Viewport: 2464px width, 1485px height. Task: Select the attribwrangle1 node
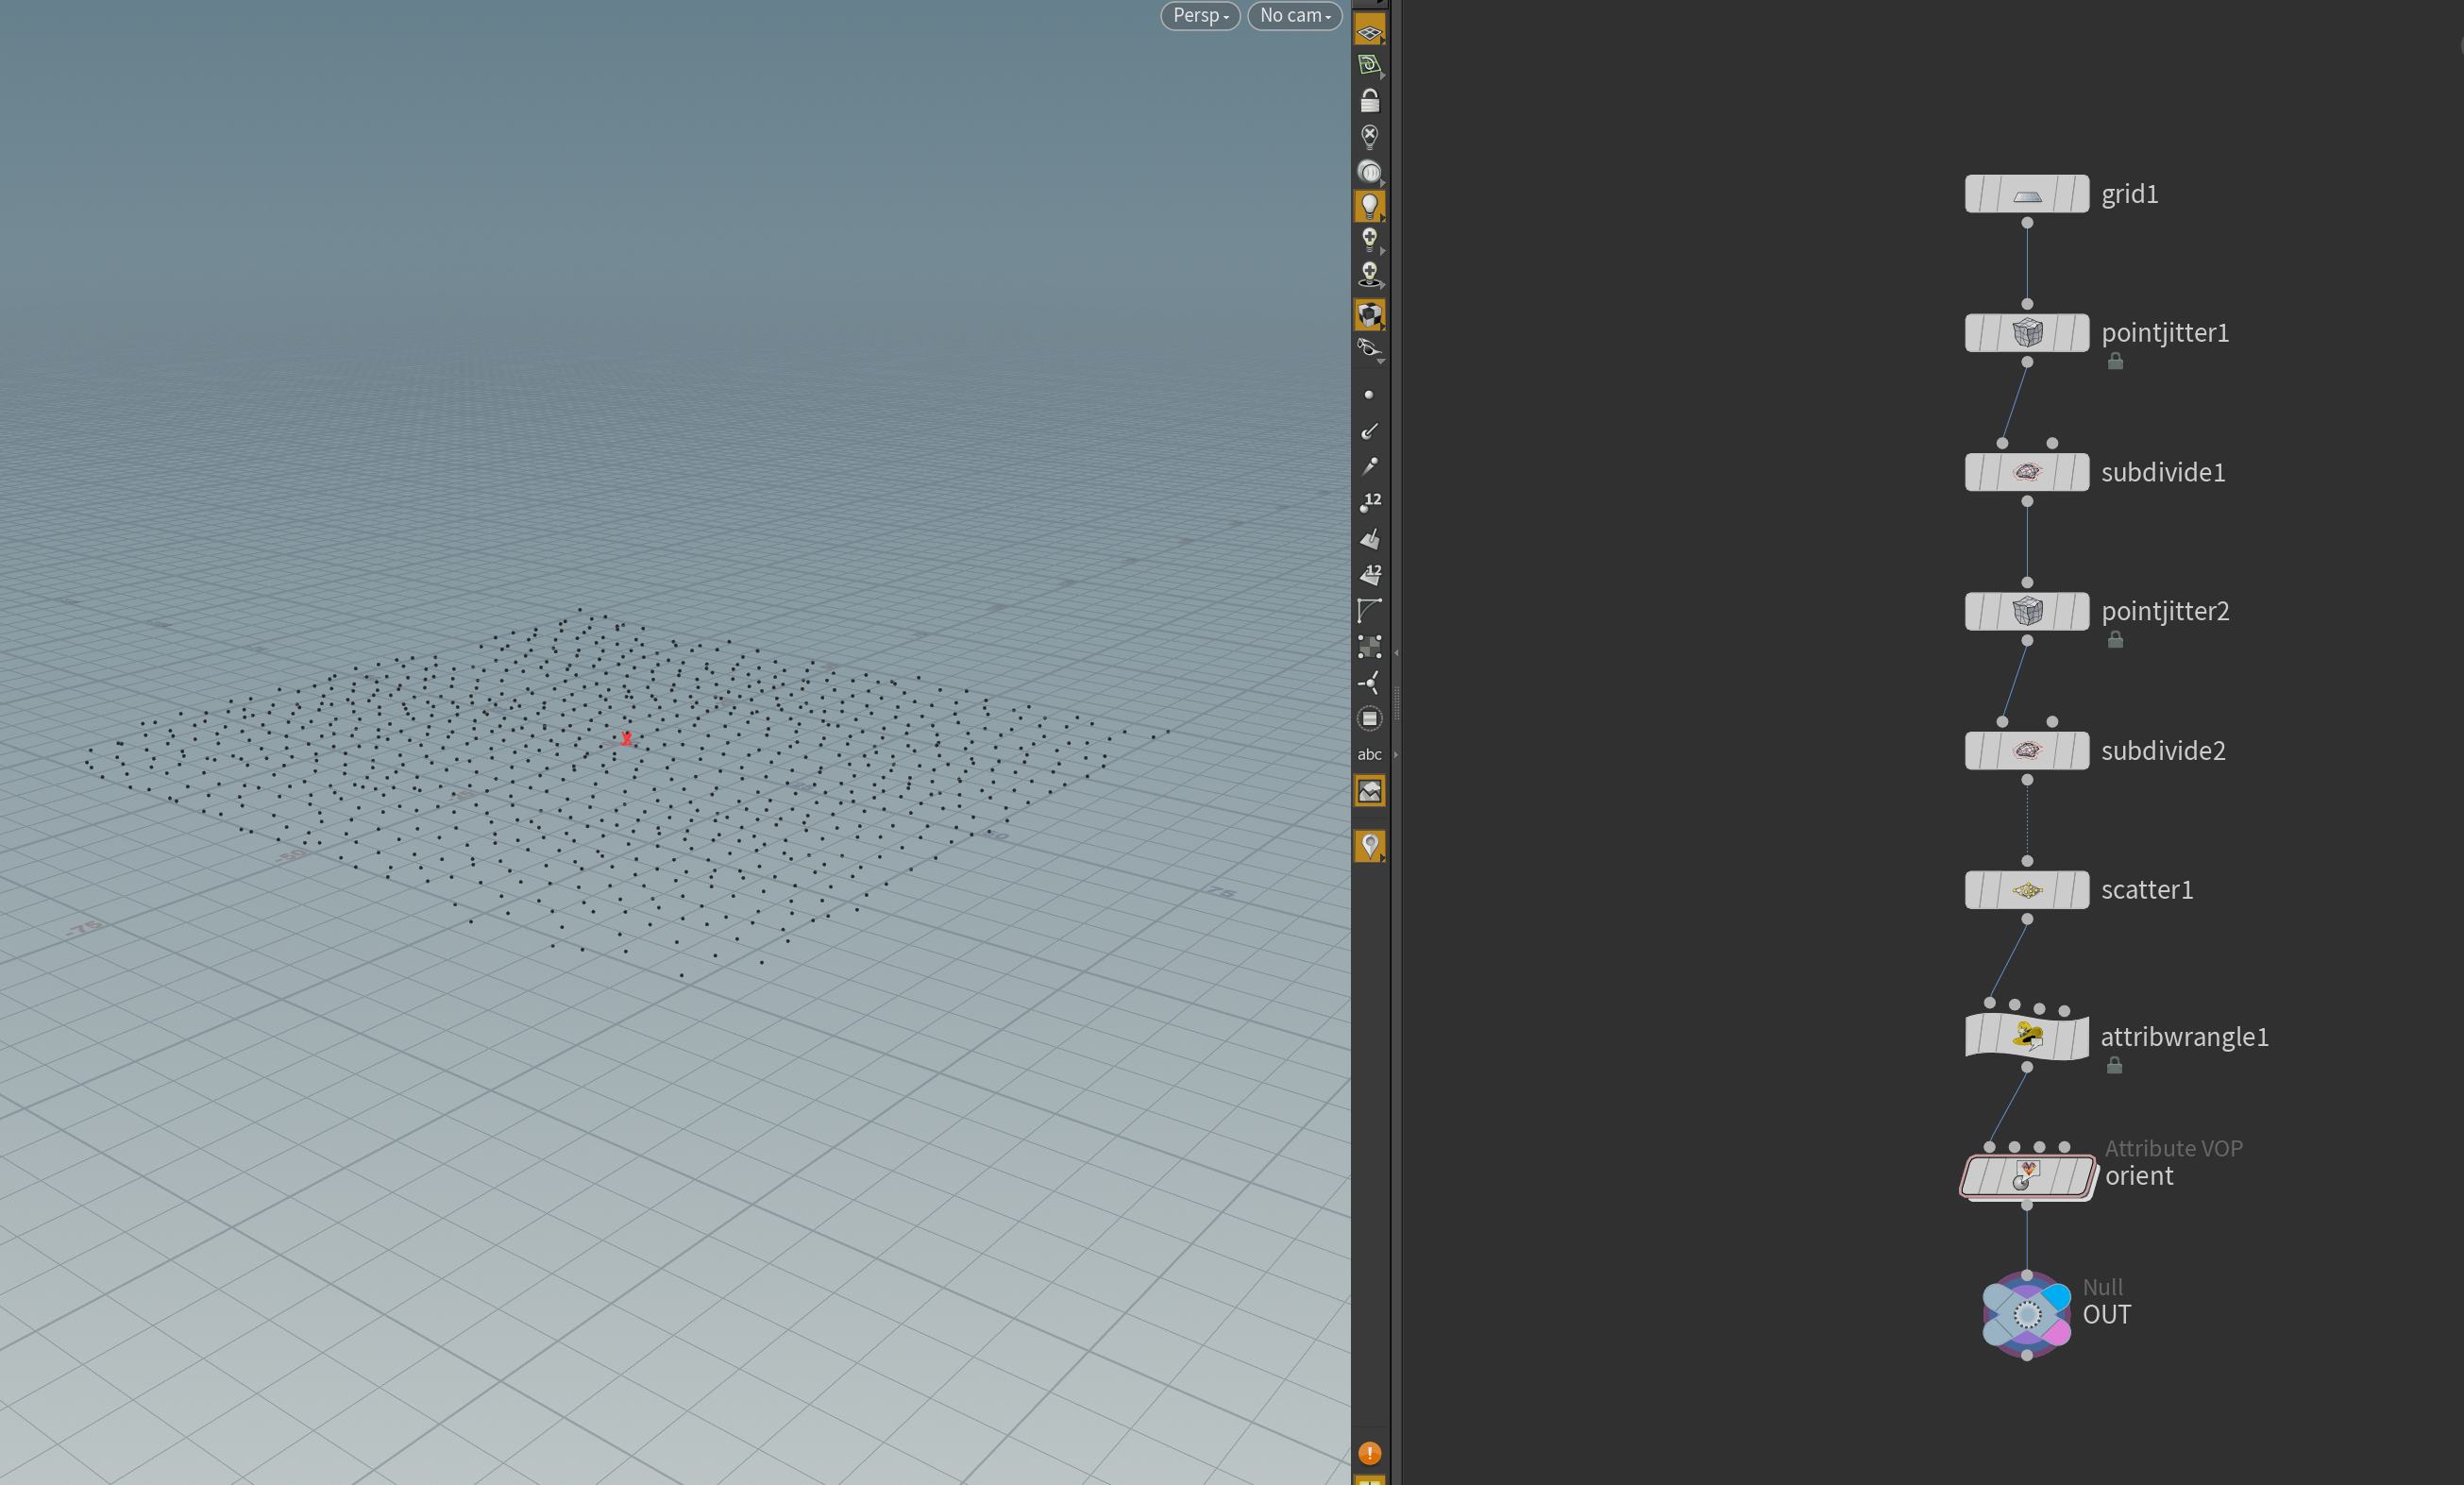coord(2026,1036)
